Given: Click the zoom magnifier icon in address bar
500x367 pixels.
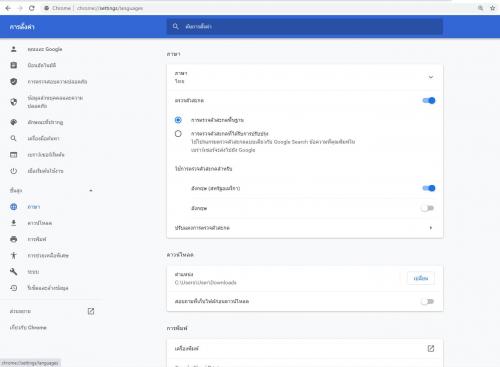Looking at the screenshot, I should pos(480,8).
